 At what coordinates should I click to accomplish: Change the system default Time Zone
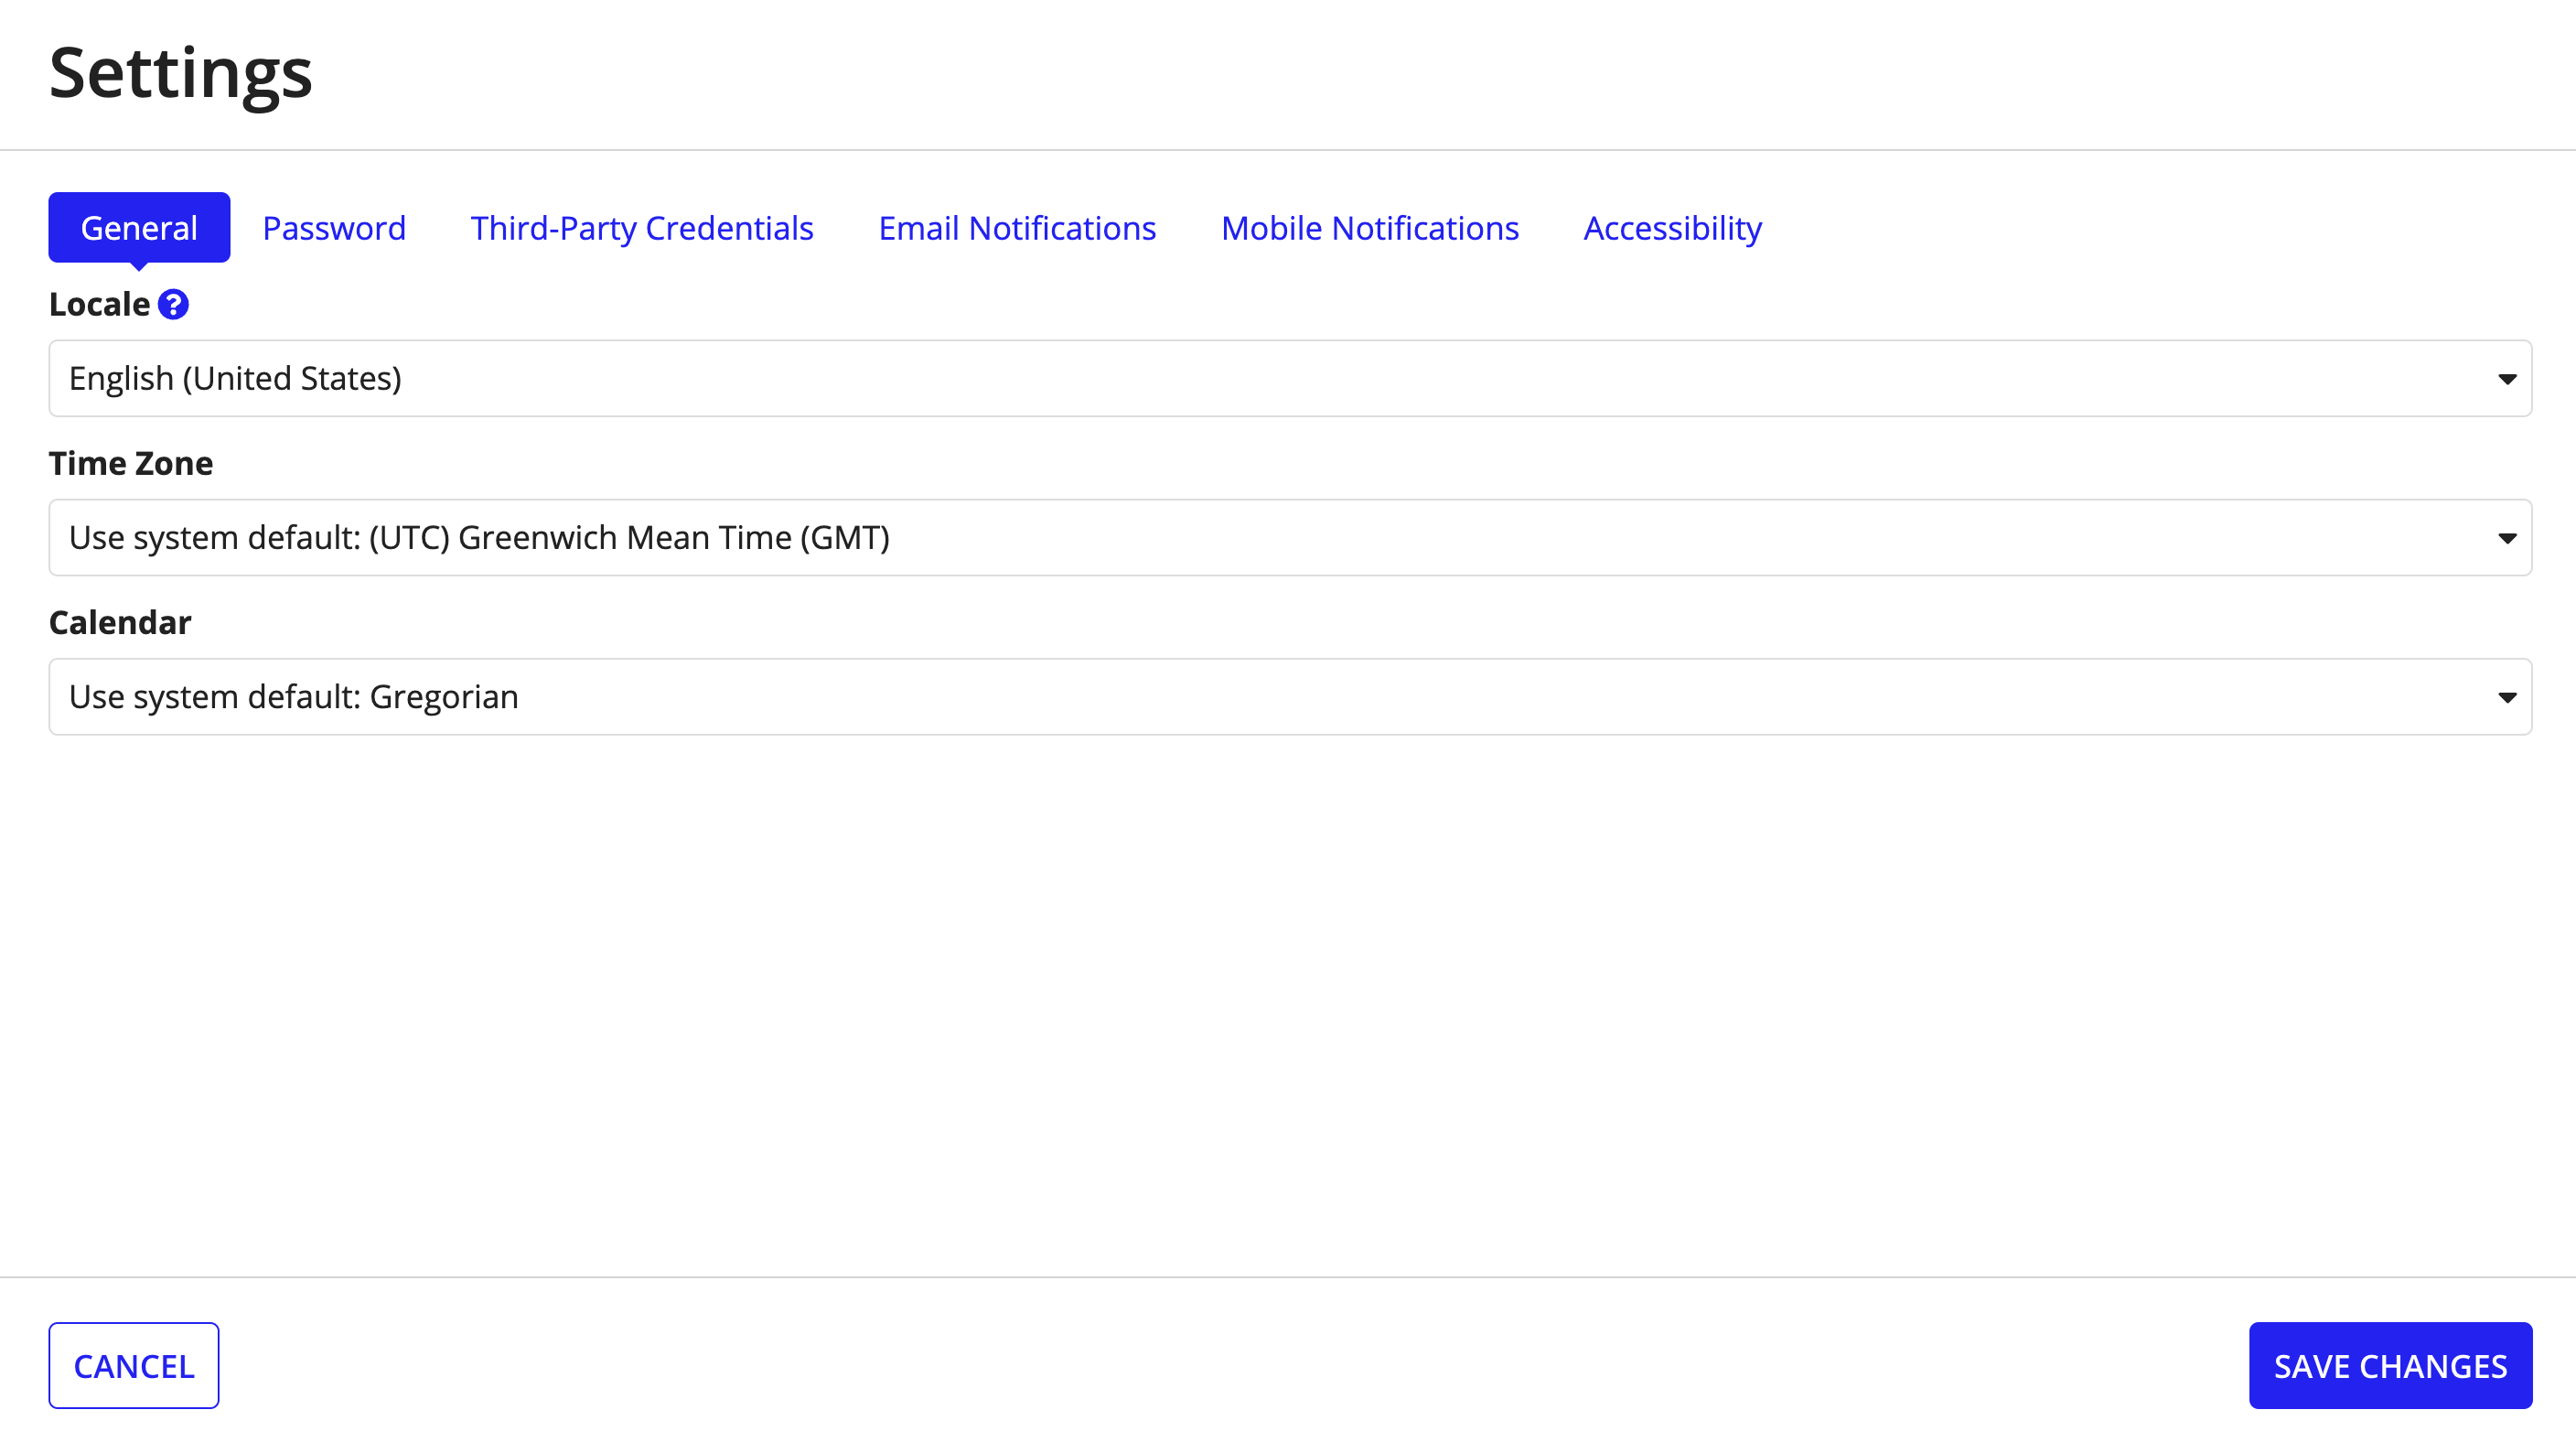pos(1288,536)
